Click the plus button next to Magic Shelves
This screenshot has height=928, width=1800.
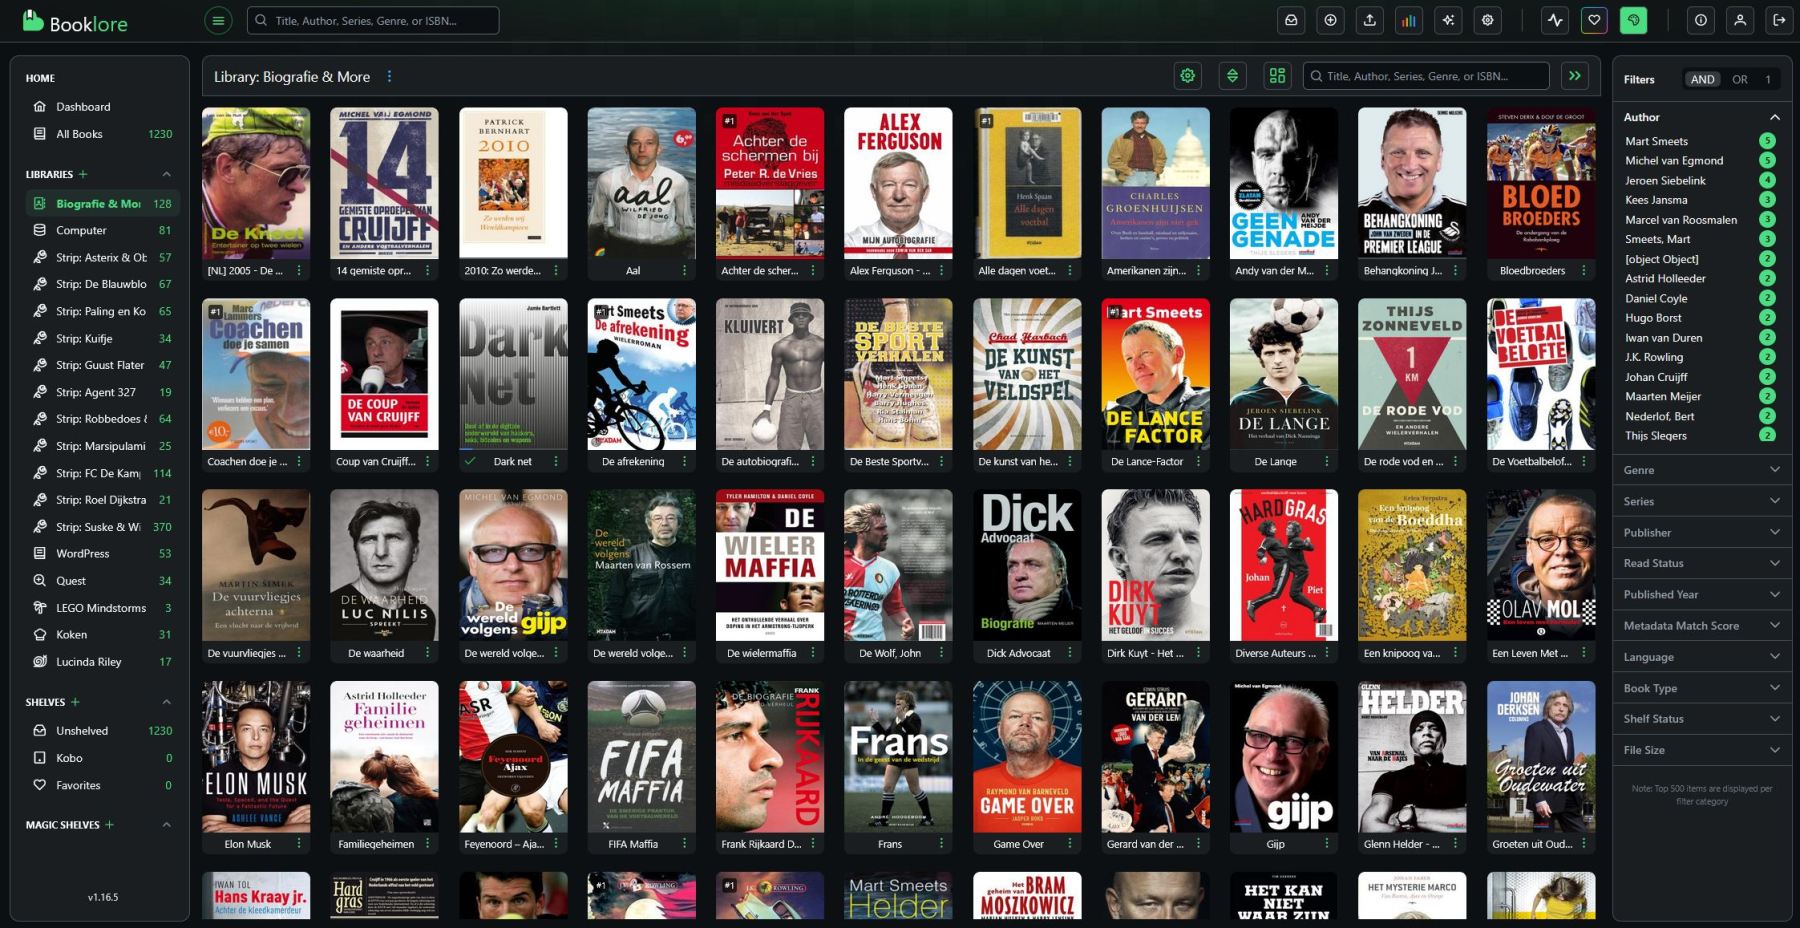(110, 825)
